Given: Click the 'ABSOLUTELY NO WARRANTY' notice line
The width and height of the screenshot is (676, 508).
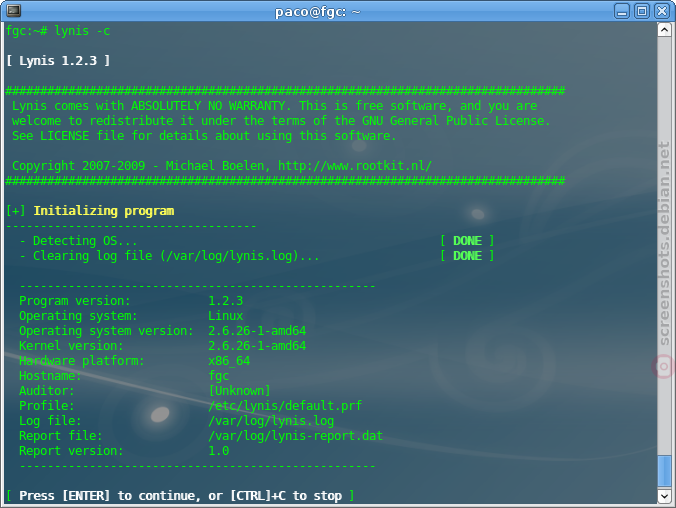Looking at the screenshot, I should pyautogui.click(x=275, y=106).
